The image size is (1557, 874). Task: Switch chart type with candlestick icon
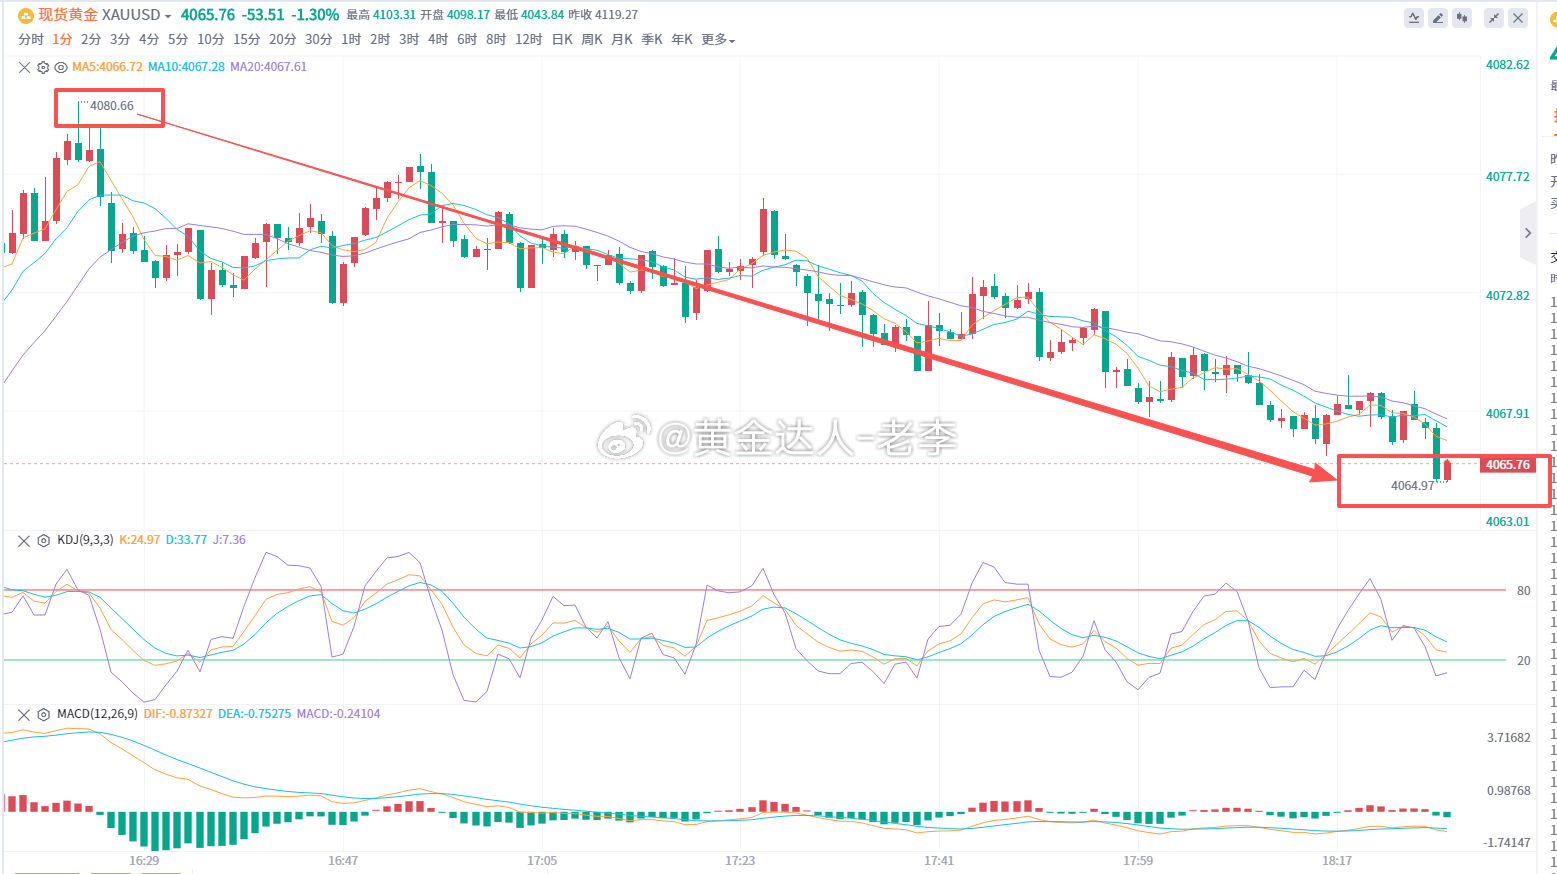click(x=1462, y=18)
